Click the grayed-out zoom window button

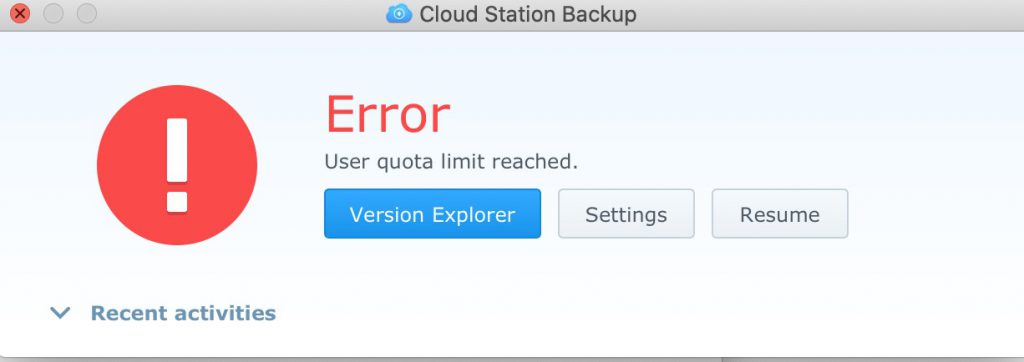tap(87, 13)
